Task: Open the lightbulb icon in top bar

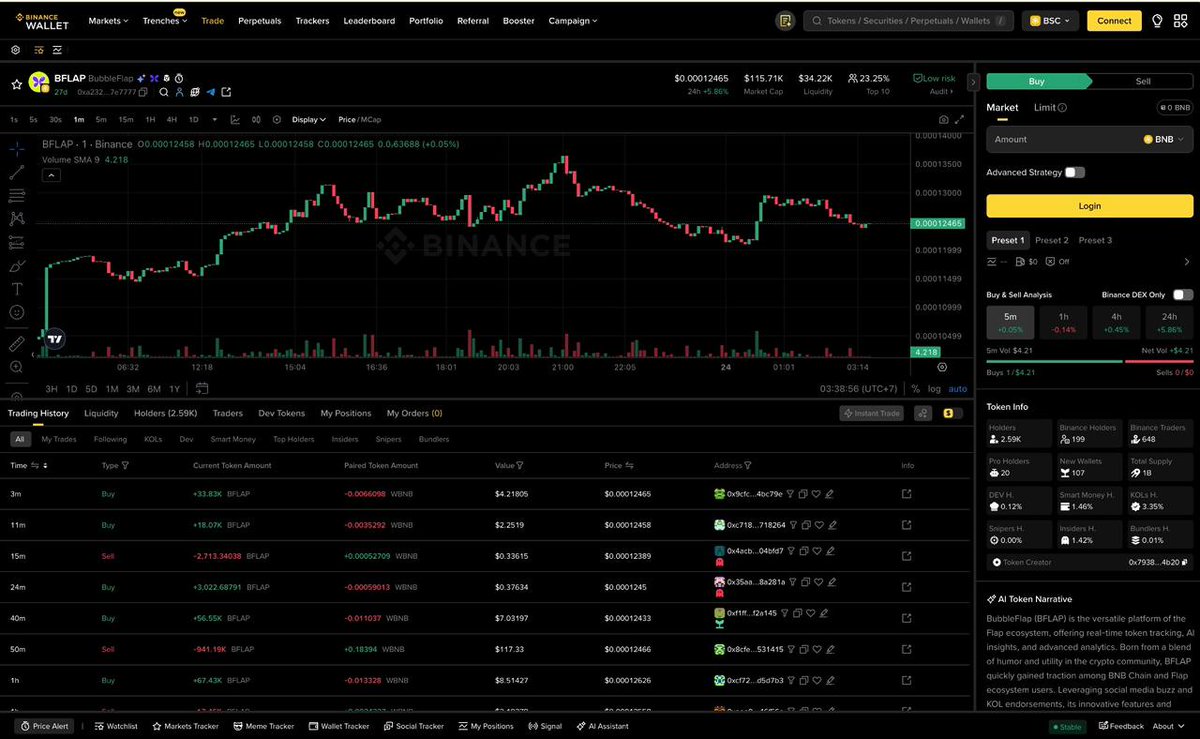Action: [1158, 20]
